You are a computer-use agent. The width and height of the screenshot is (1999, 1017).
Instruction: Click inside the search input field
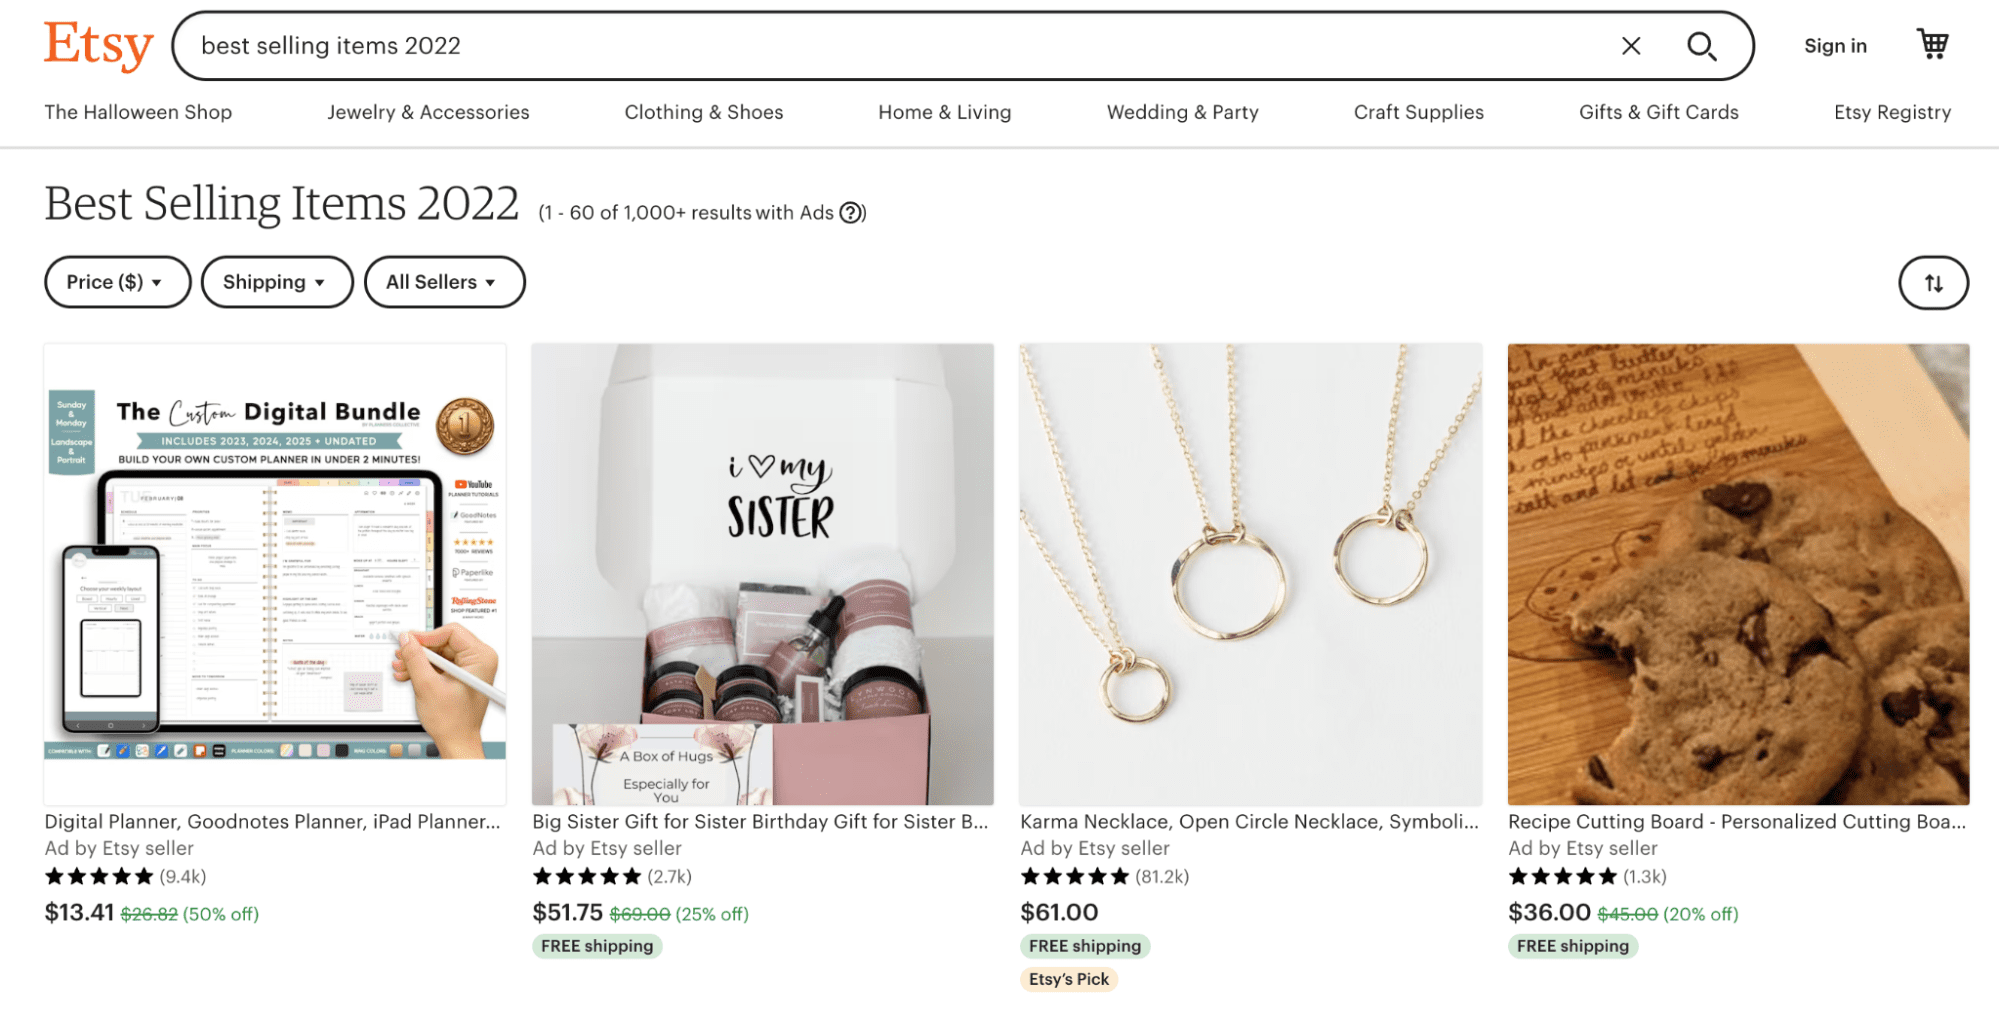(x=700, y=45)
